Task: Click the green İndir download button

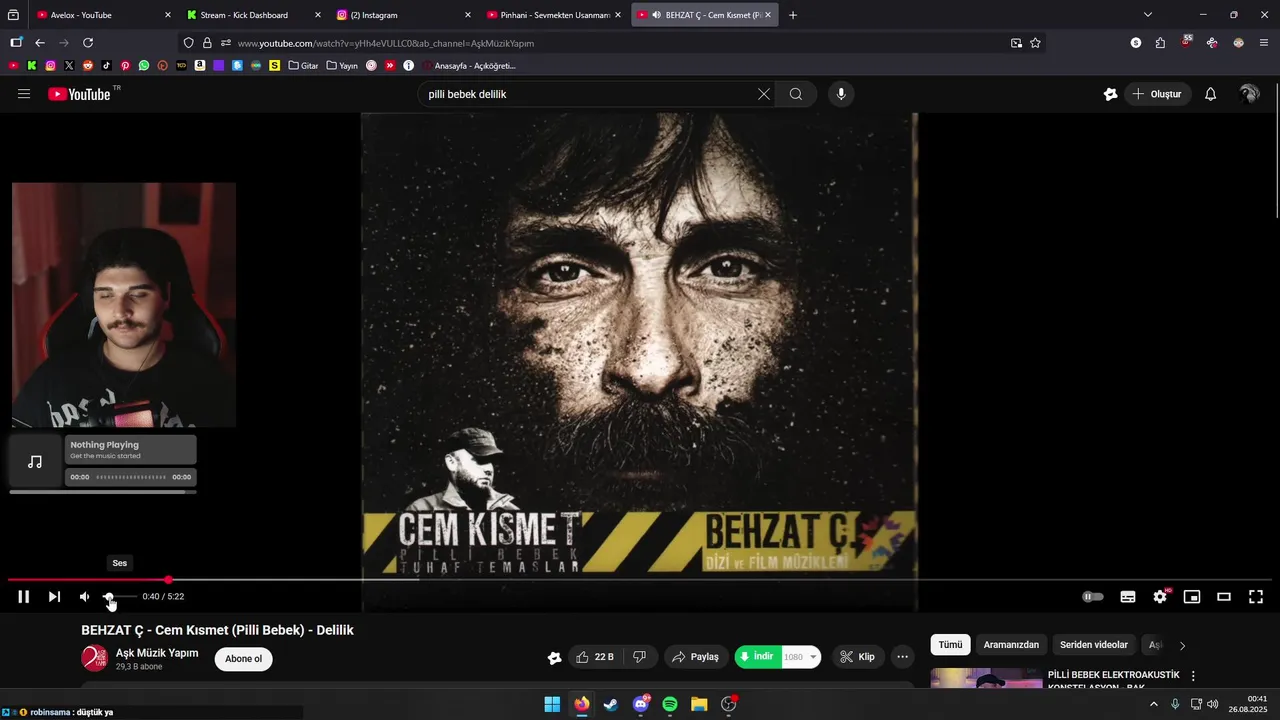Action: (757, 657)
